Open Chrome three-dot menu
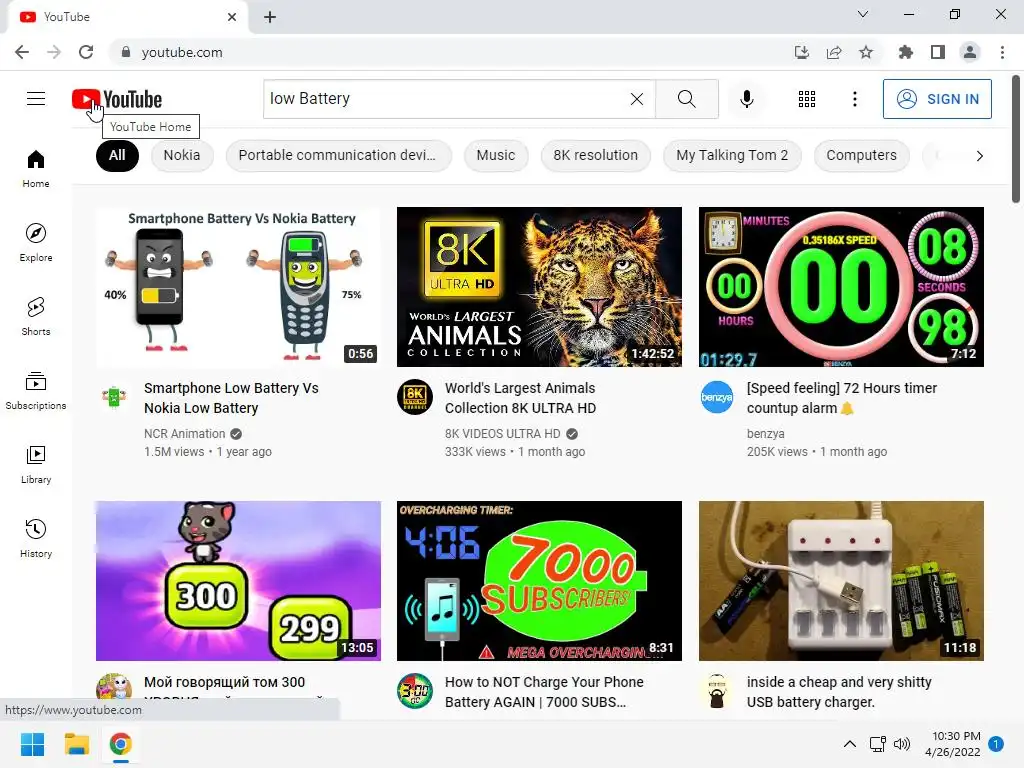Viewport: 1024px width, 768px height. point(1002,52)
